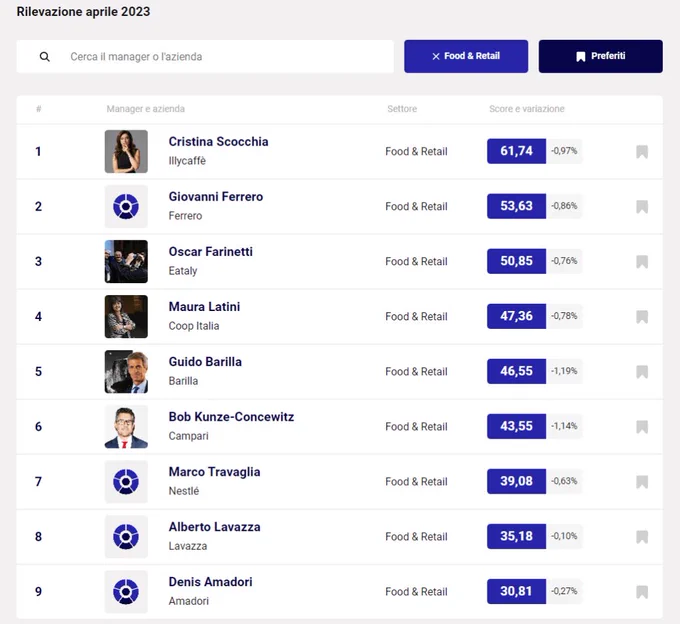Bookmark Giovanni Ferrero as favorite
The height and width of the screenshot is (624, 680).
(x=642, y=207)
